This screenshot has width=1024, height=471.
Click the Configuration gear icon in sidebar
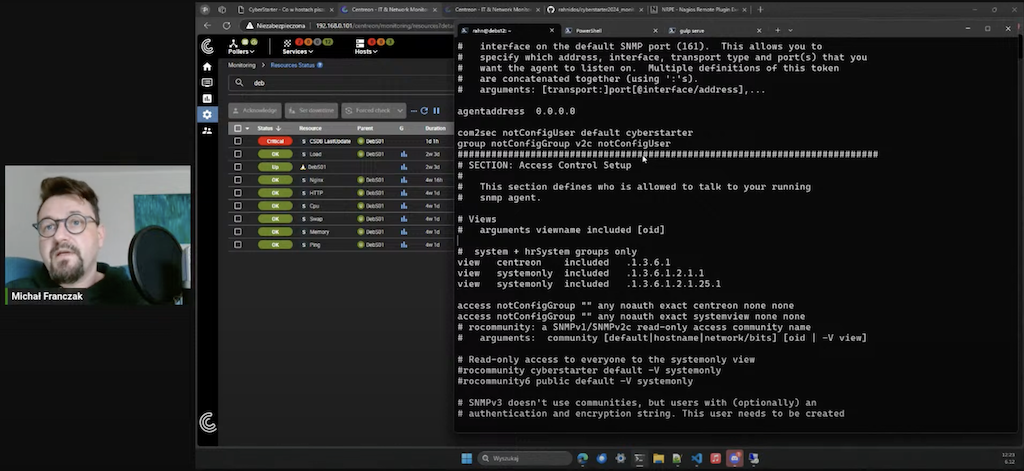[x=207, y=114]
